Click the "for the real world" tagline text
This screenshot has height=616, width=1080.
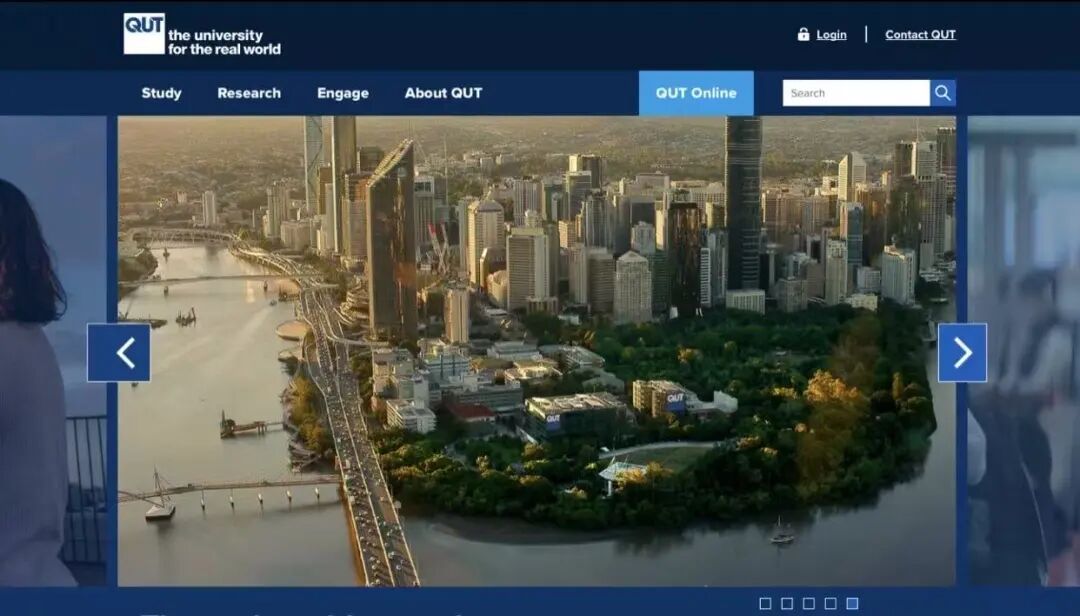coord(224,49)
